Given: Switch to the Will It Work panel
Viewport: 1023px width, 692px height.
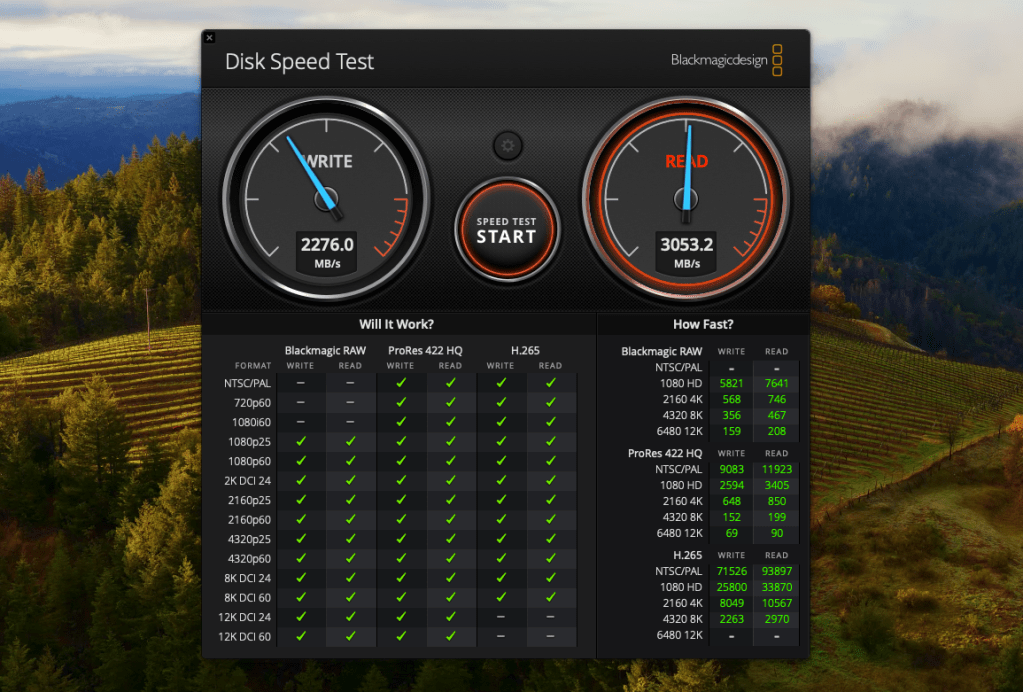Looking at the screenshot, I should pos(398,324).
